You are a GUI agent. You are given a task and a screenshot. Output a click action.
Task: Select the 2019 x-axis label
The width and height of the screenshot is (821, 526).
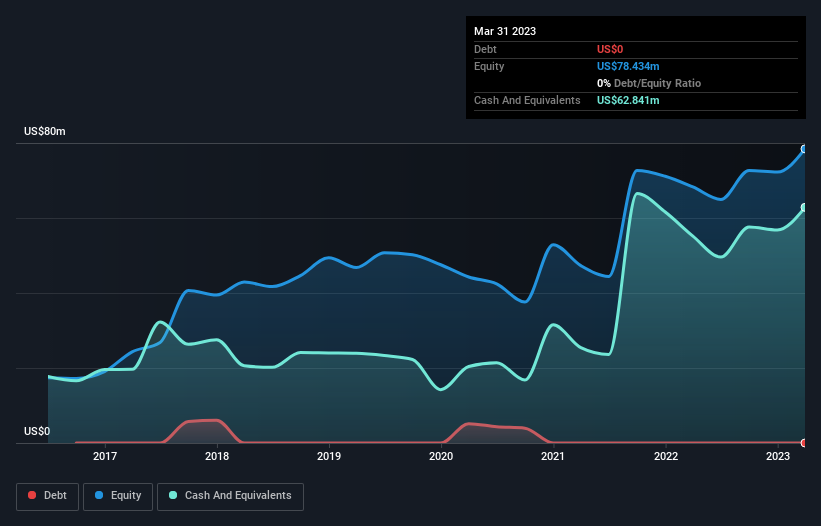pos(329,456)
